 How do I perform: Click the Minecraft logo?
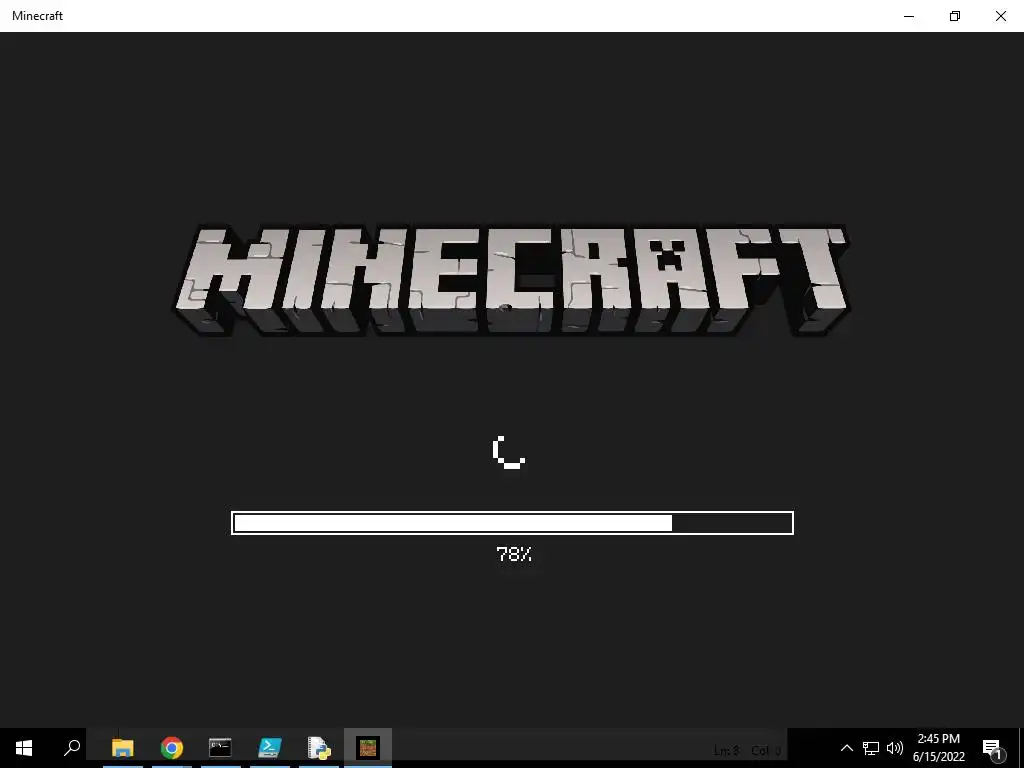click(x=511, y=280)
